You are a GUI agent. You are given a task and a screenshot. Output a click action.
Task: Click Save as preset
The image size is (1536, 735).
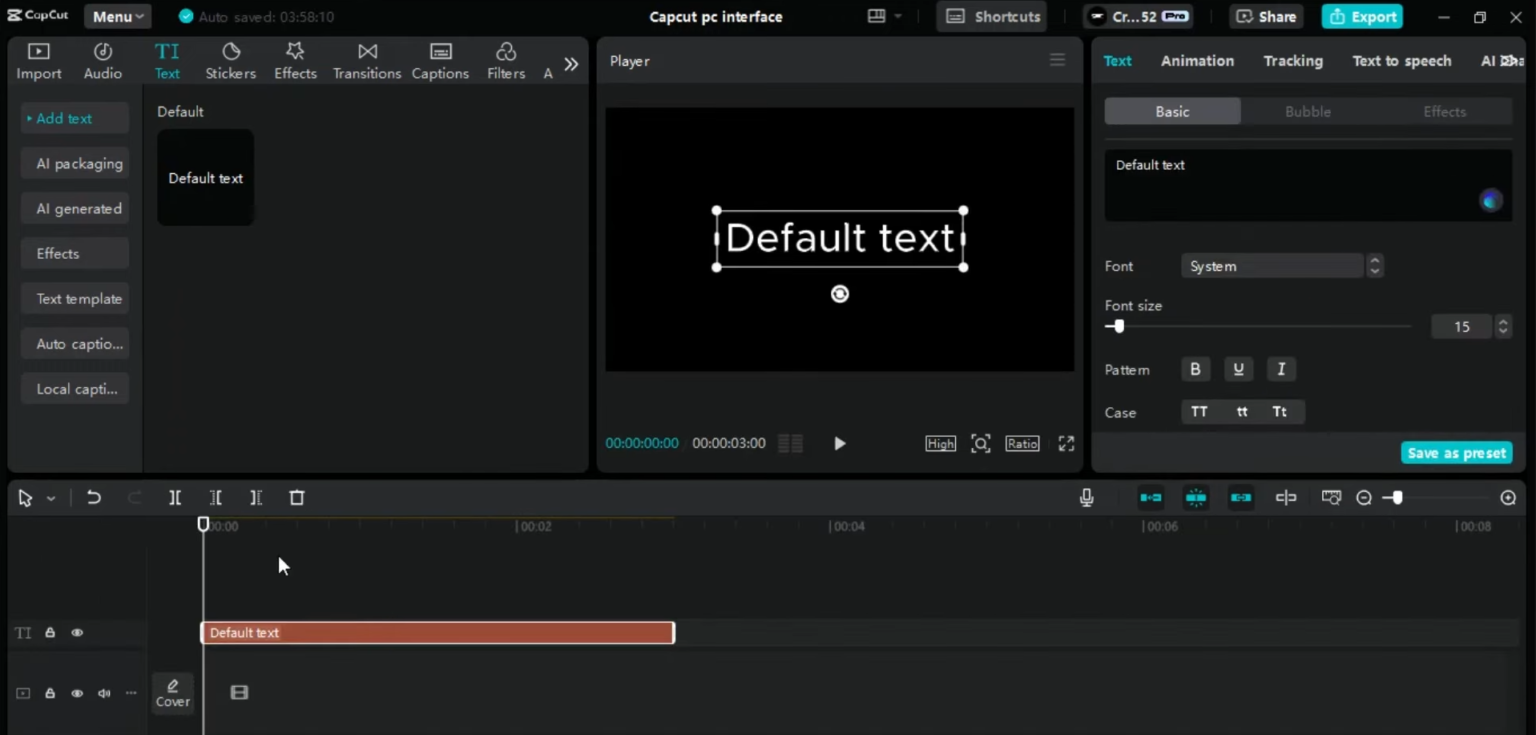[x=1457, y=453]
